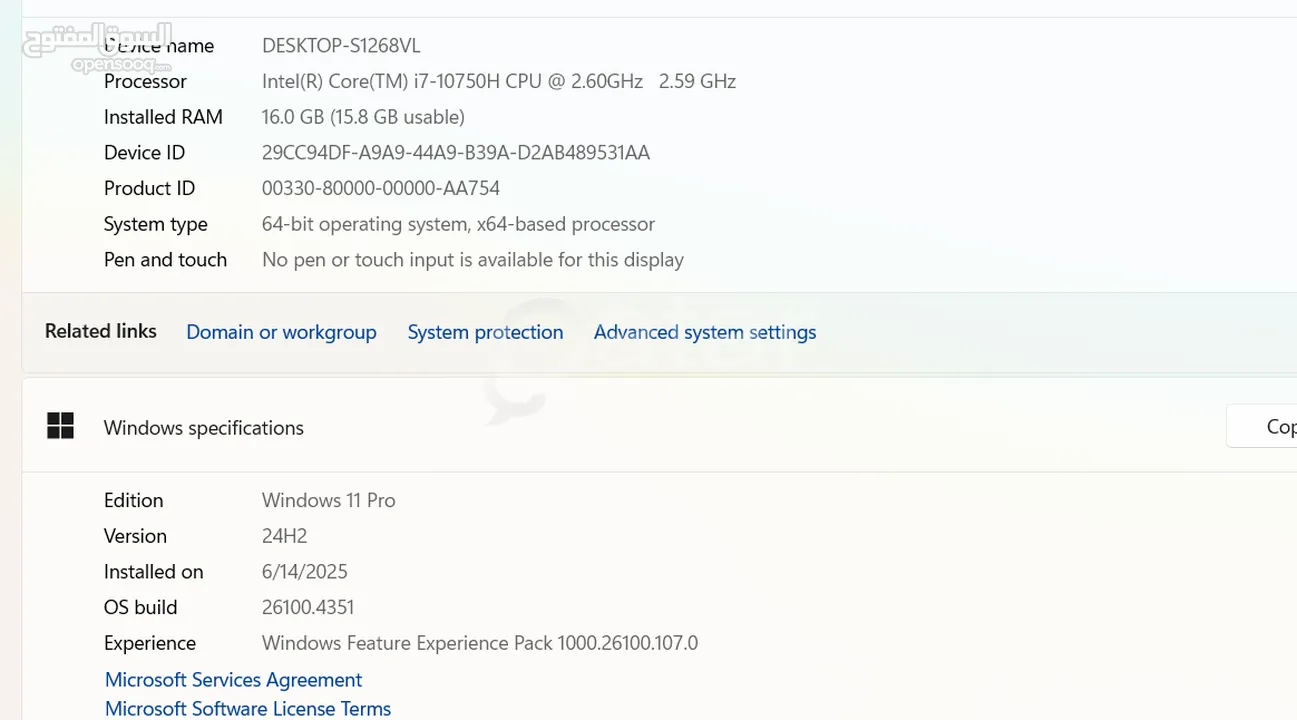Open Advanced system settings

tap(705, 332)
